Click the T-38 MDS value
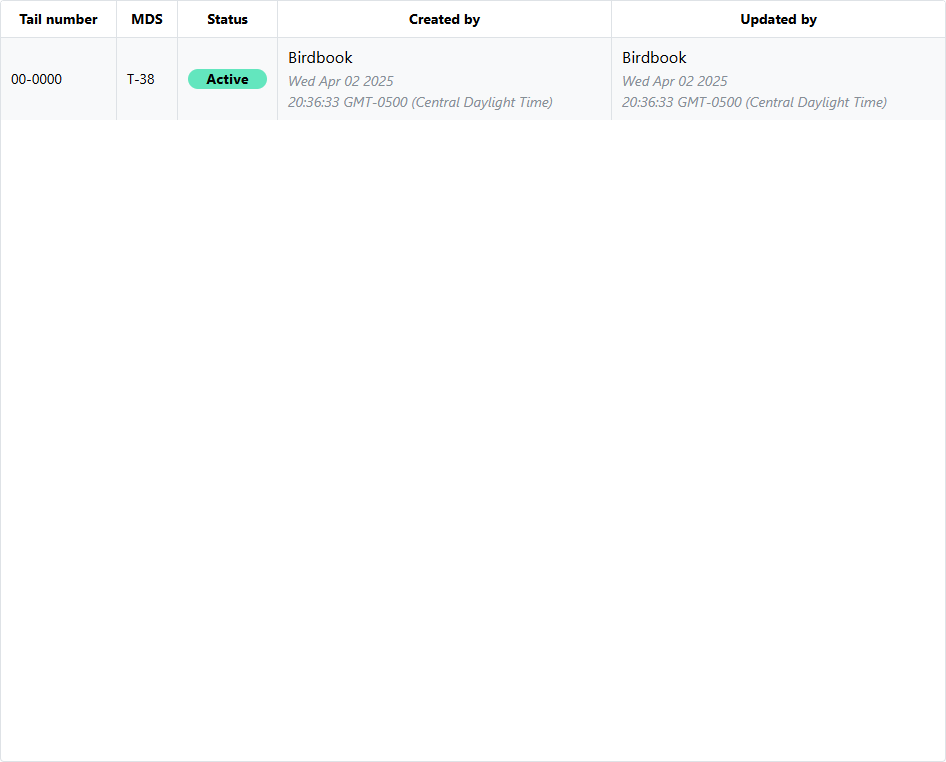 tap(141, 79)
